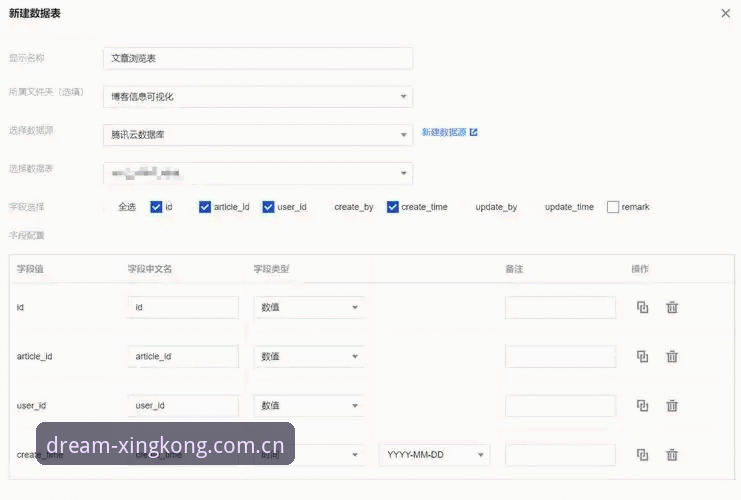The height and width of the screenshot is (500, 741).
Task: Click the user_id value in 字段值 column
Action: pos(31,405)
